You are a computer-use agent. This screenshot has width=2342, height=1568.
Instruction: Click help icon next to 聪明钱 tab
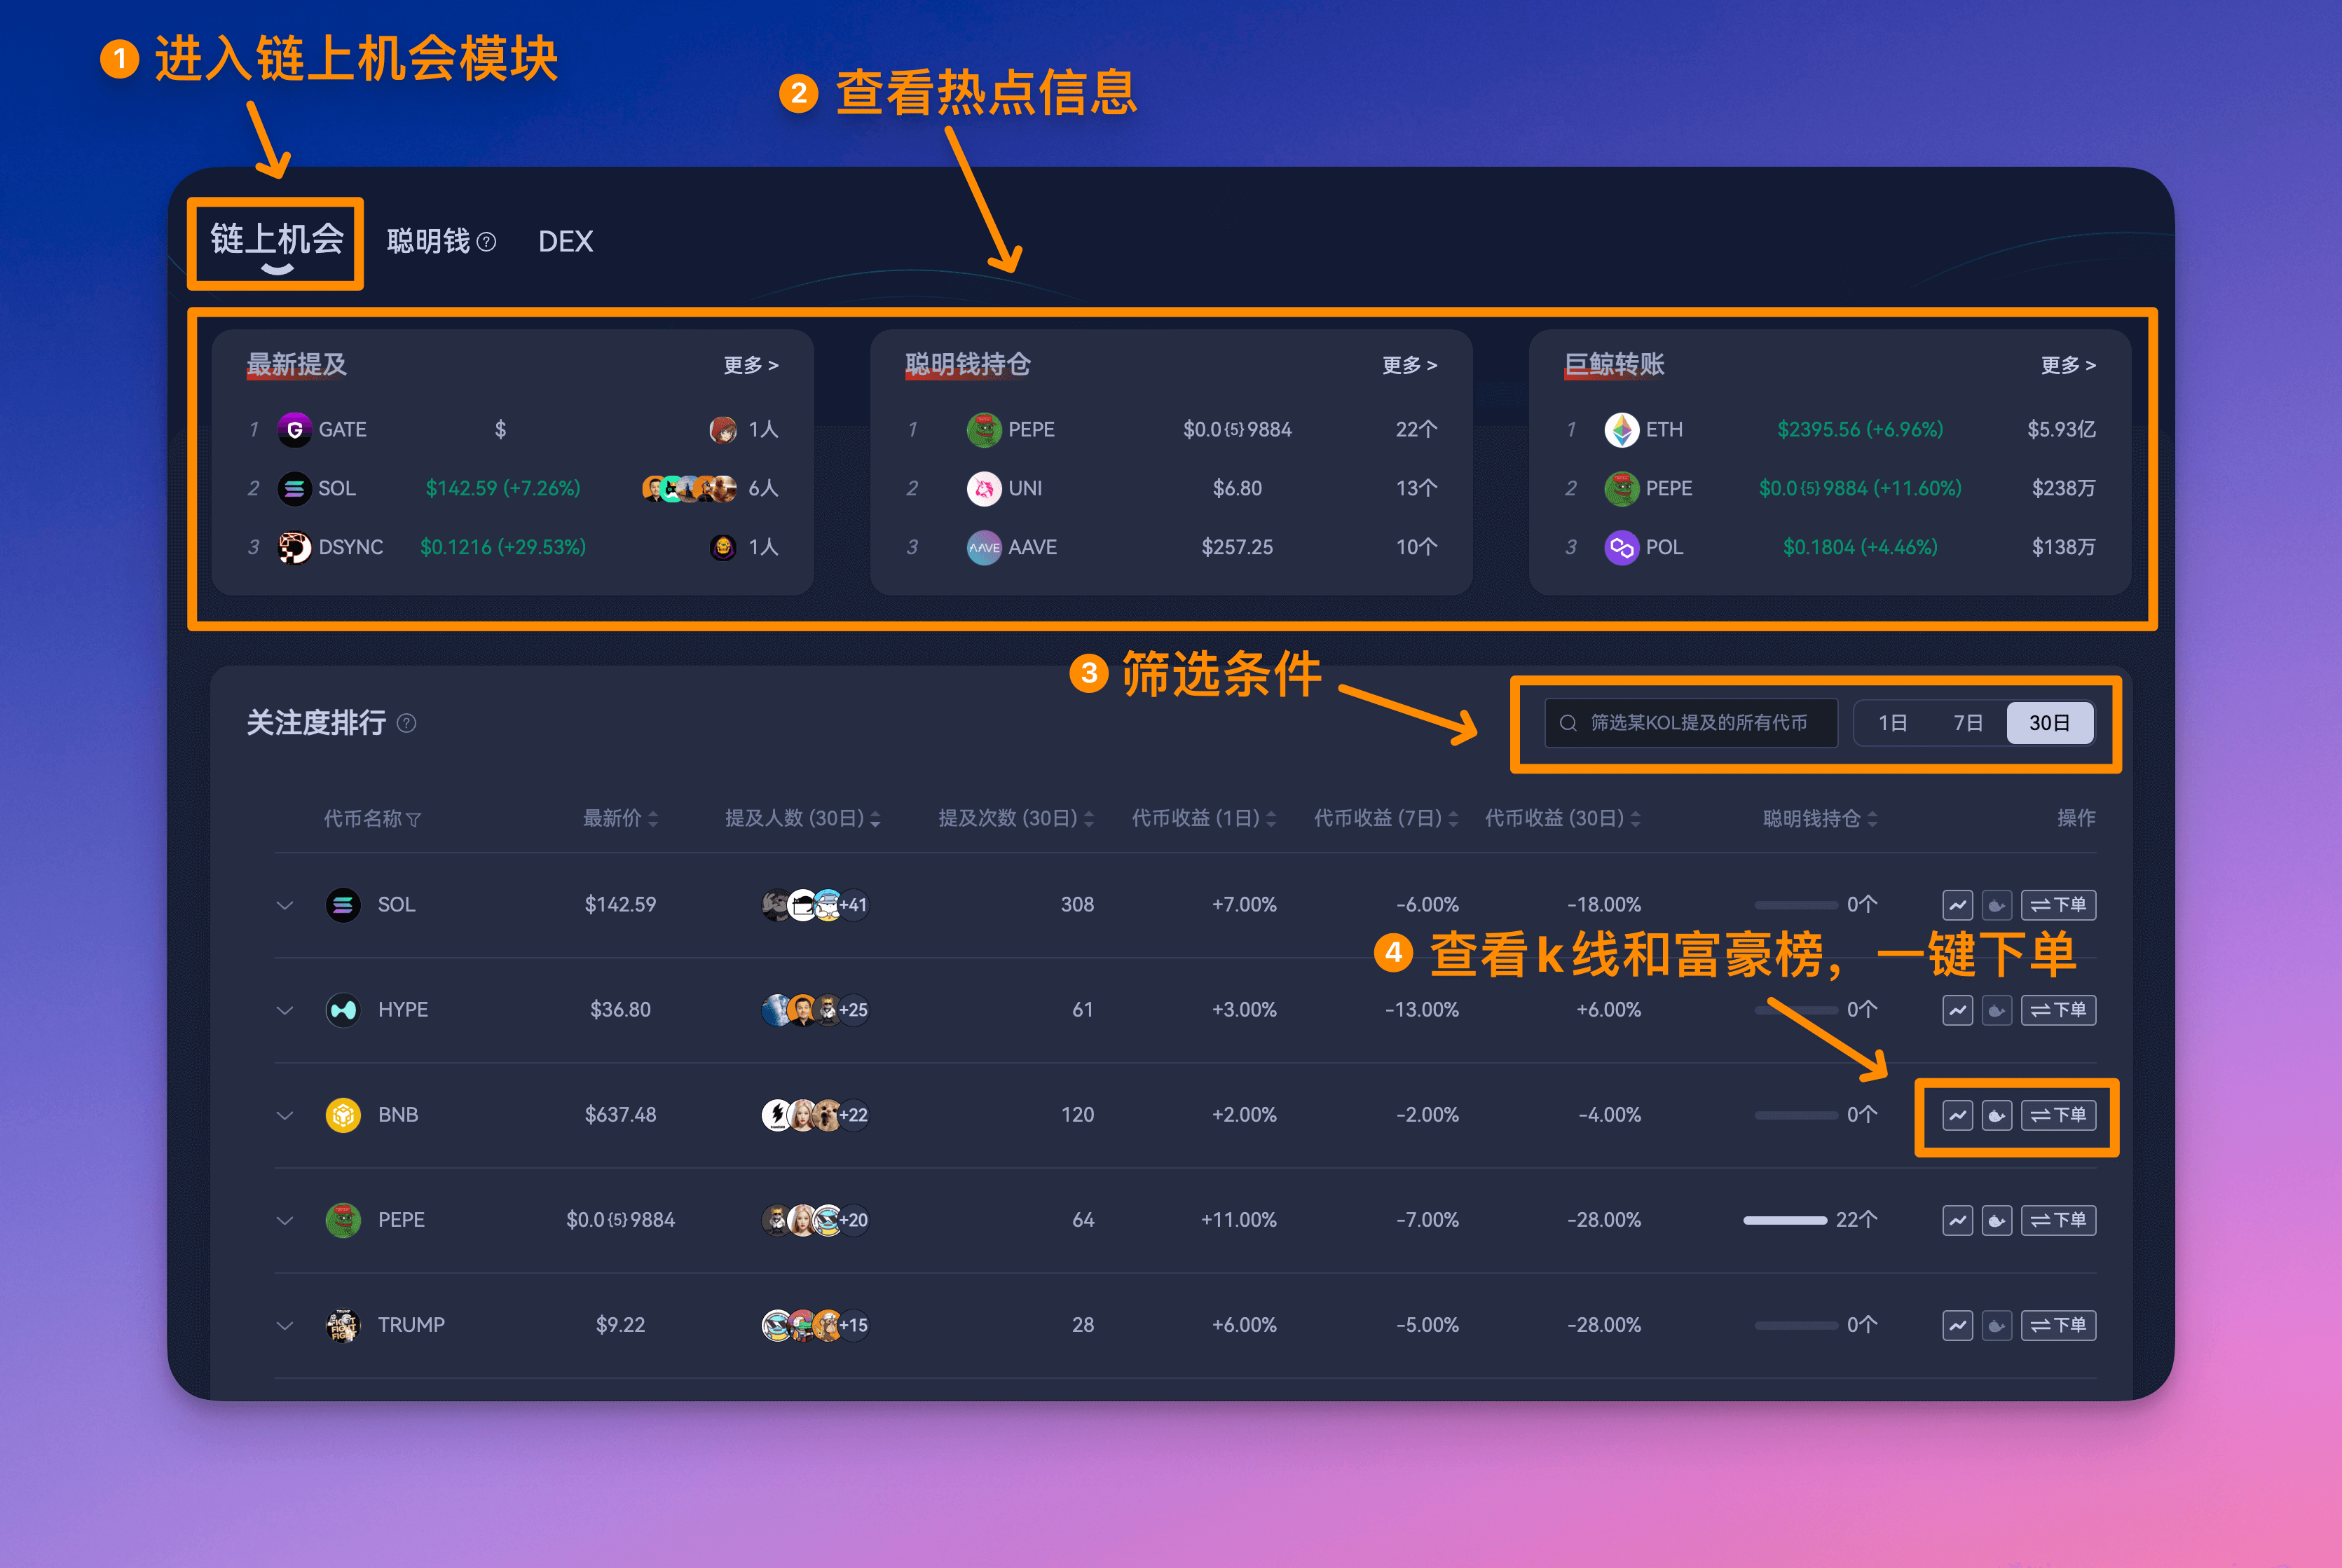tap(486, 242)
